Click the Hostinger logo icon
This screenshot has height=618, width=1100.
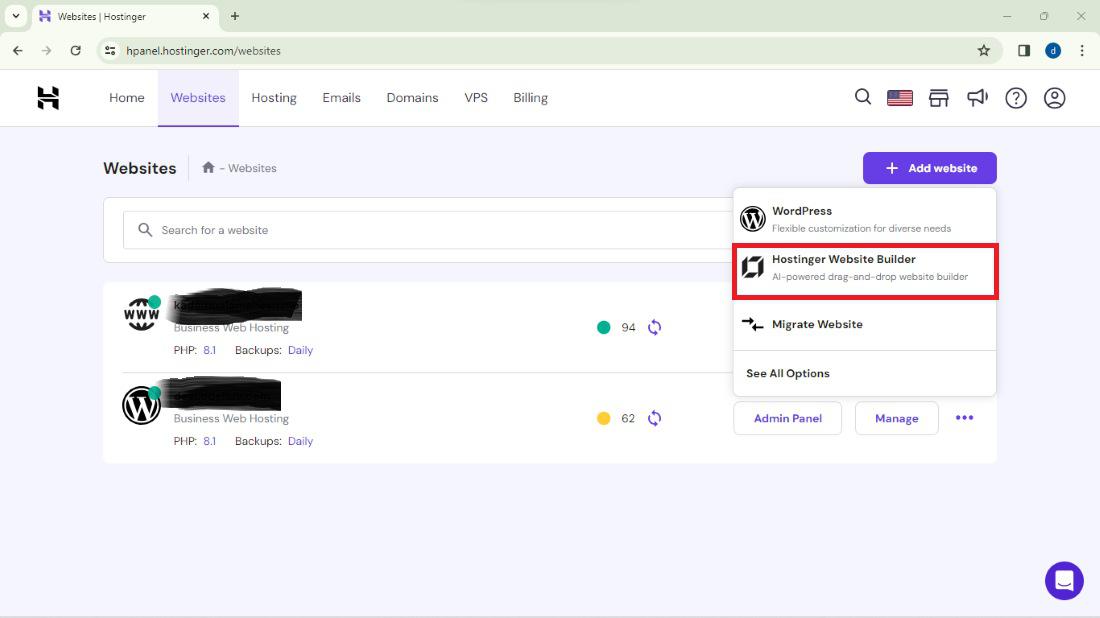coord(48,98)
